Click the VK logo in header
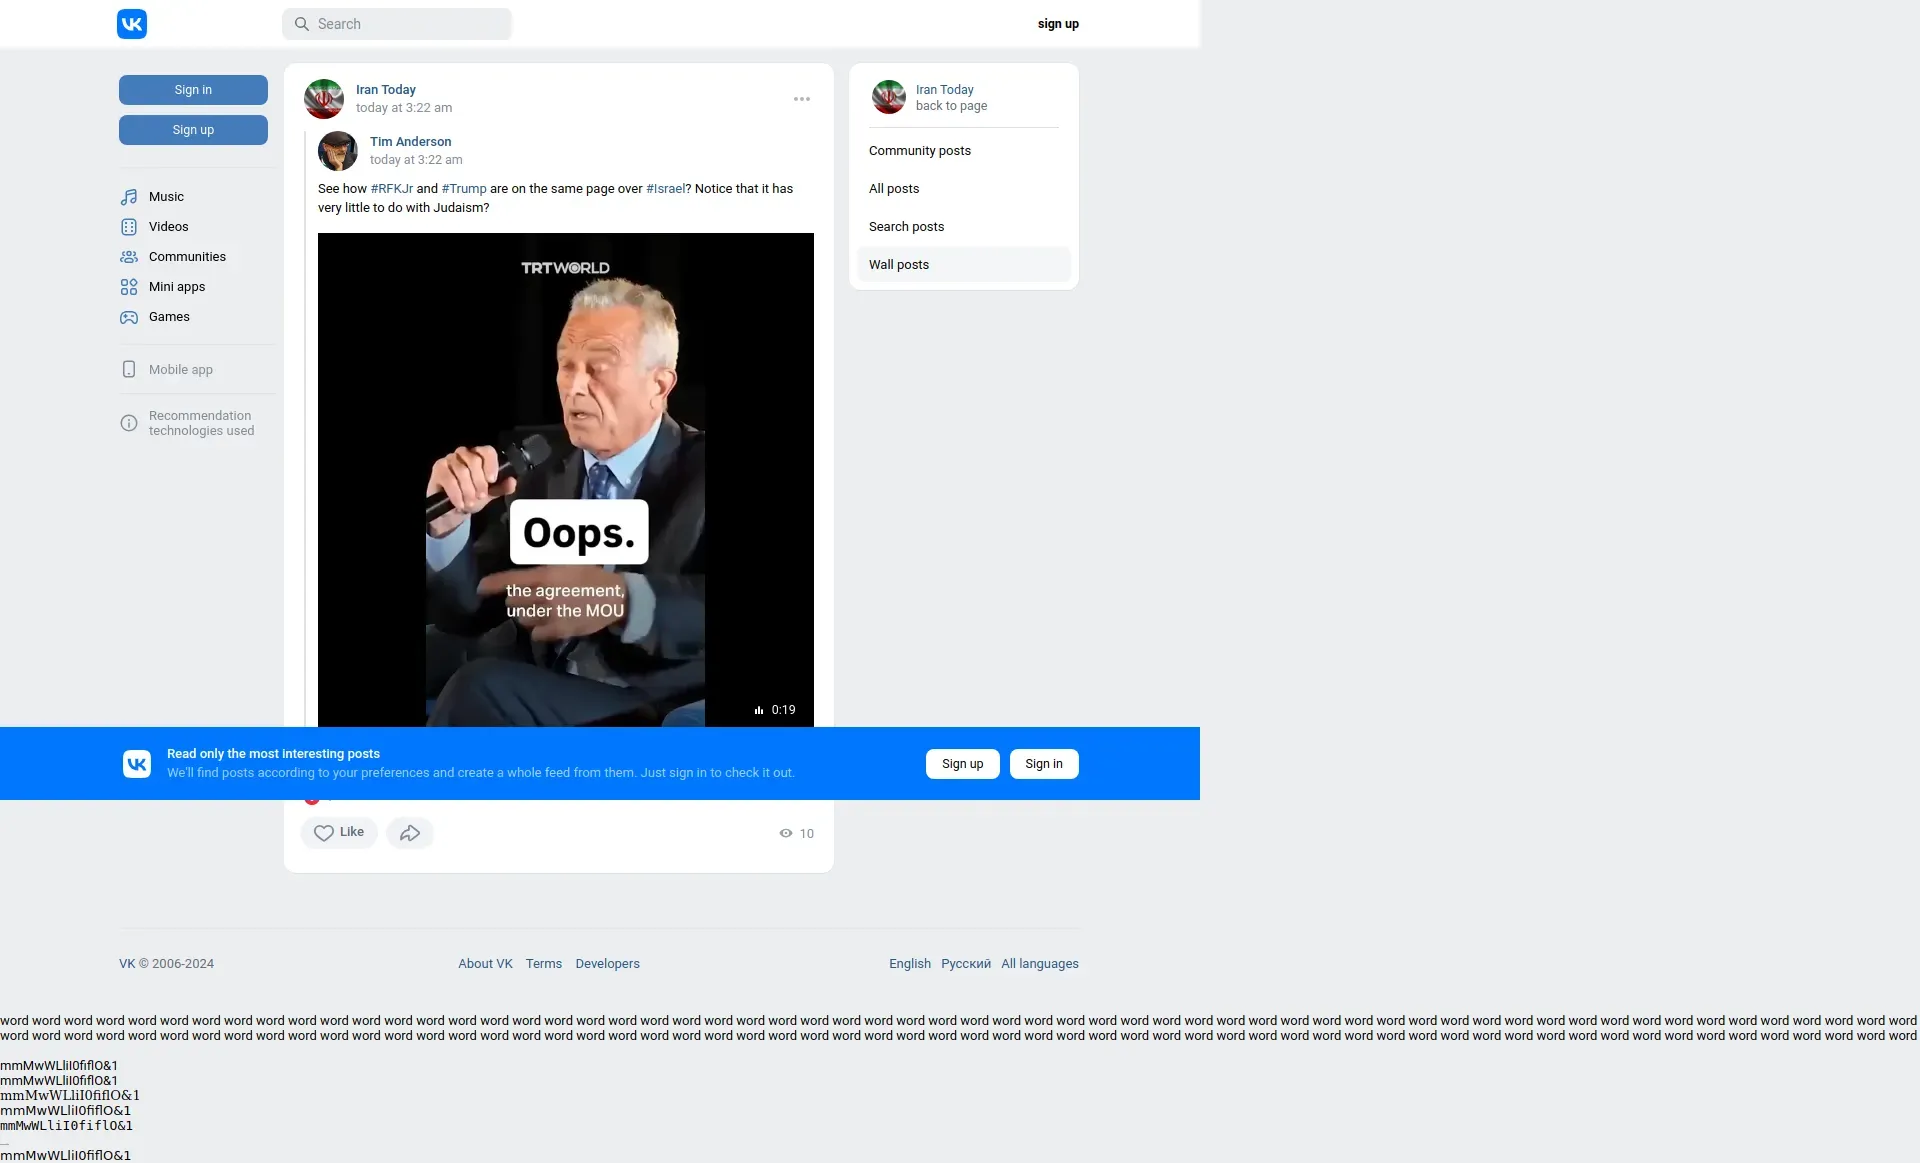The height and width of the screenshot is (1163, 1920). (132, 24)
